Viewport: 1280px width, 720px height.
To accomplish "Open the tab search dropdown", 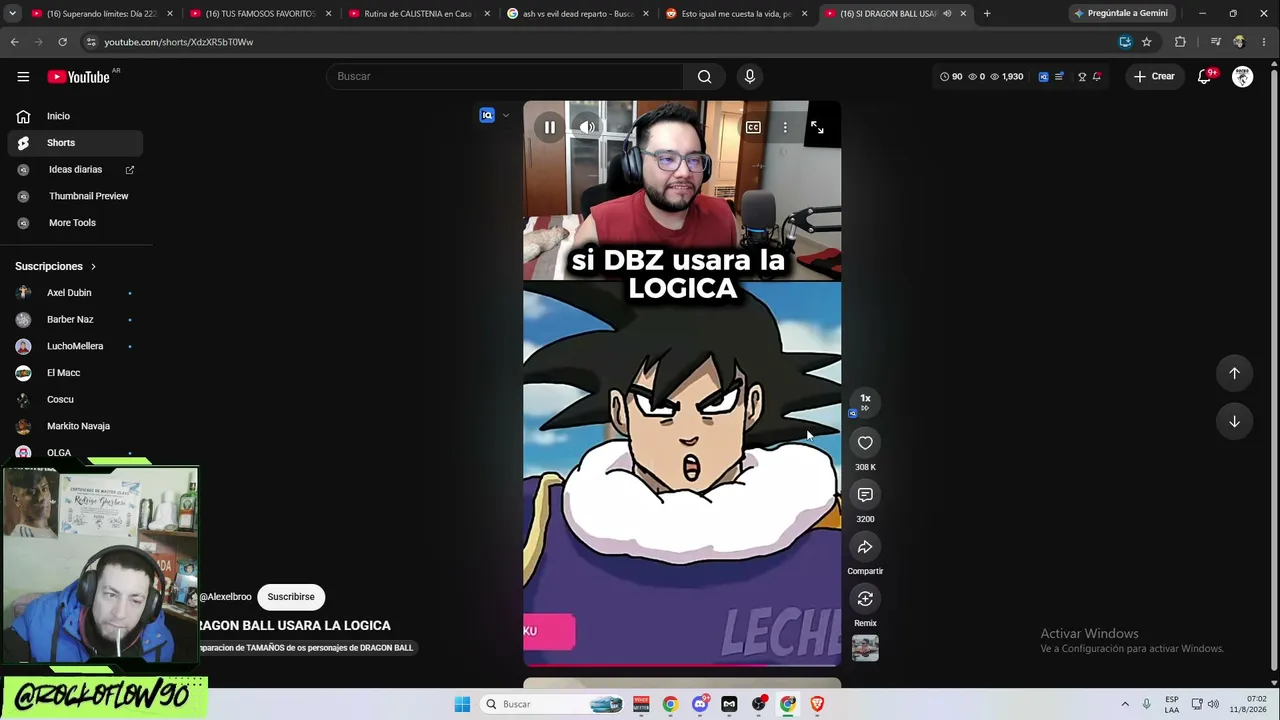I will [x=13, y=14].
